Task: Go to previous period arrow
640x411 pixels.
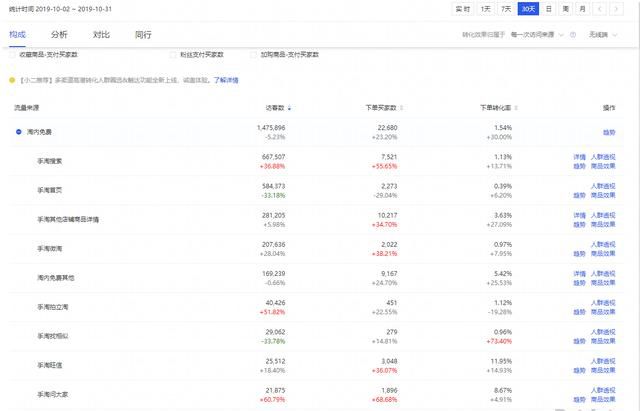Action: (600, 9)
